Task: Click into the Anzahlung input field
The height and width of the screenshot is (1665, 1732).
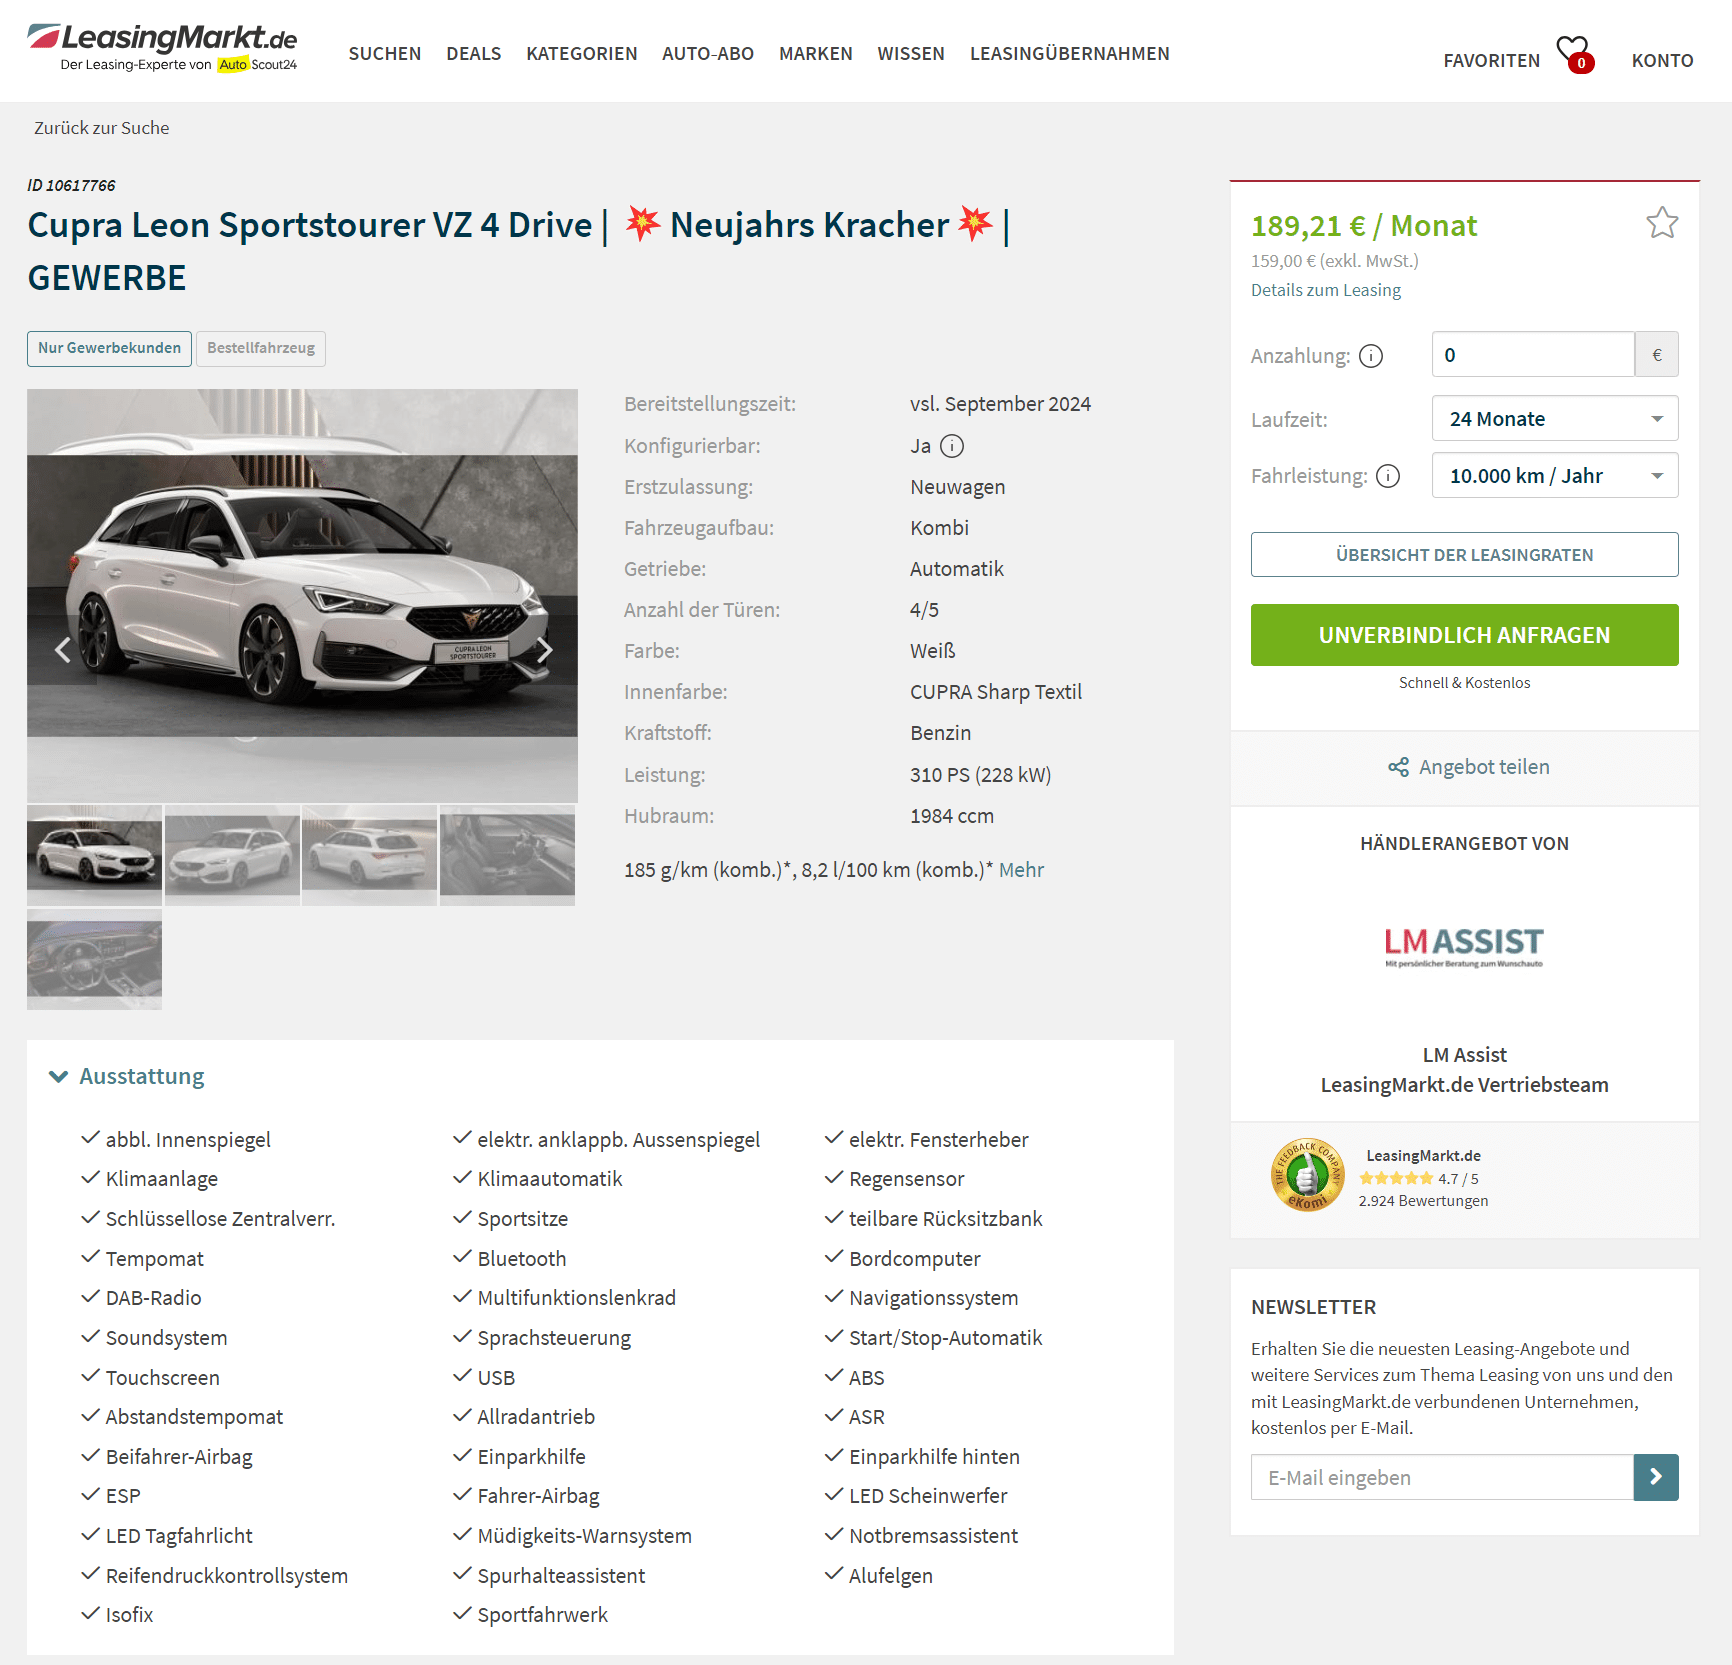Action: coord(1533,355)
